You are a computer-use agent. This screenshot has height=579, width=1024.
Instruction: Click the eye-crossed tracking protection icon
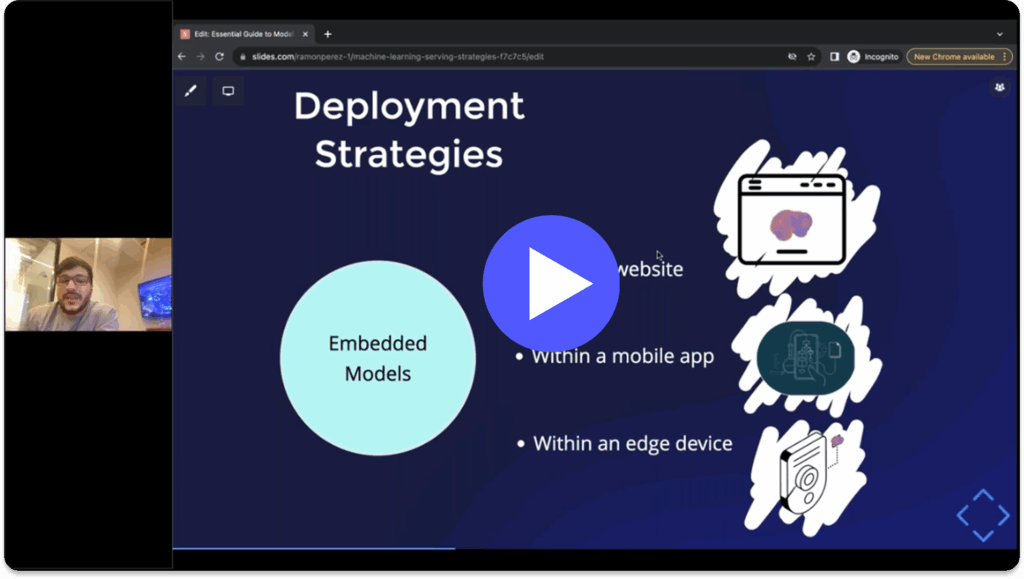pyautogui.click(x=792, y=57)
